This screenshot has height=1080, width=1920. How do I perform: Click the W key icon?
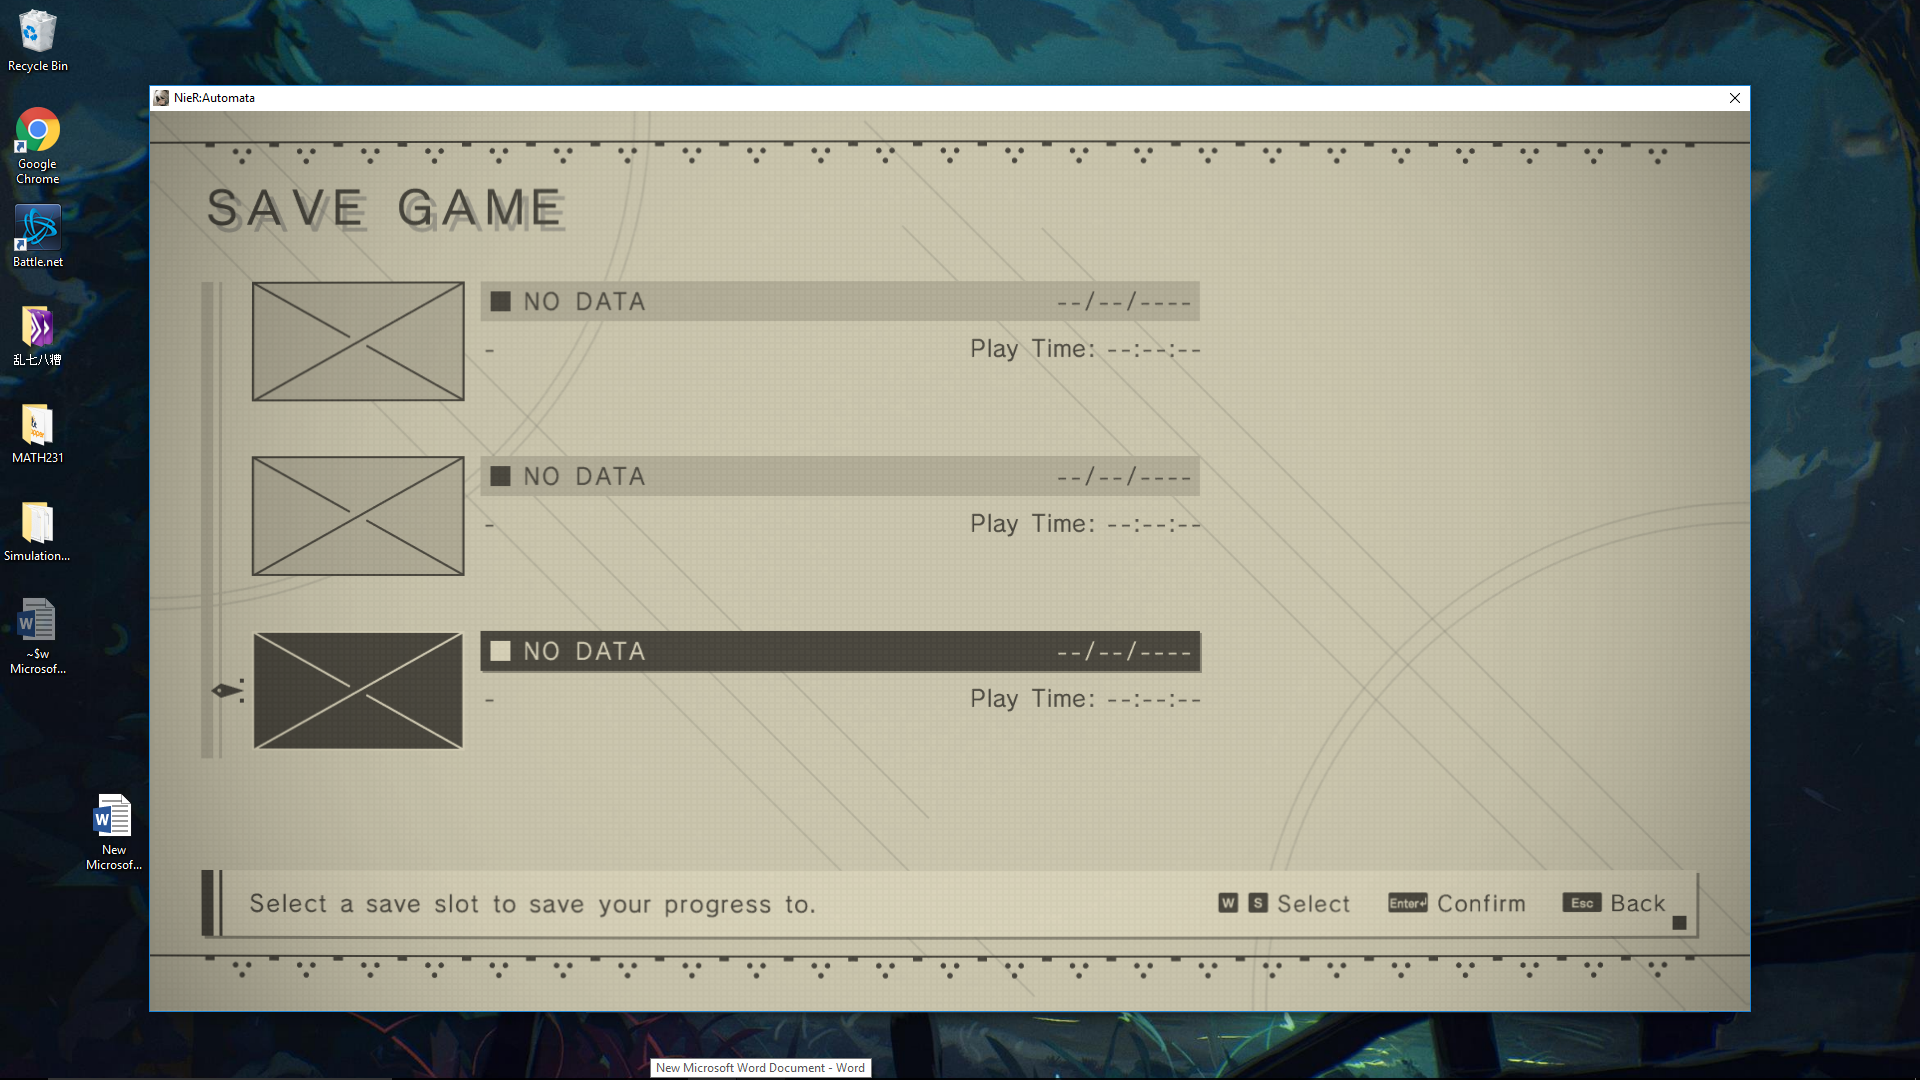[x=1228, y=903]
